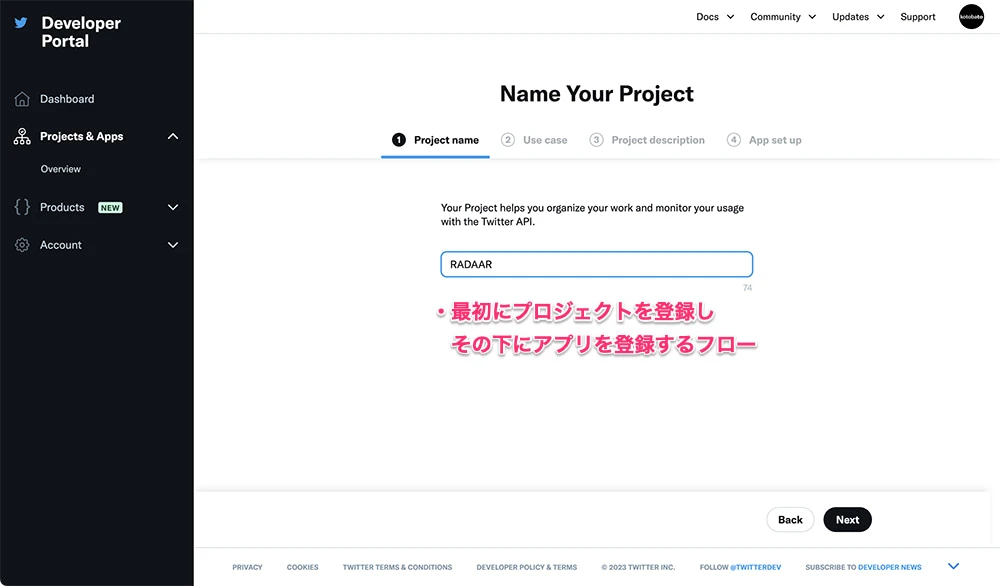1000x586 pixels.
Task: Collapse the Projects & Apps section
Action: [x=173, y=137]
